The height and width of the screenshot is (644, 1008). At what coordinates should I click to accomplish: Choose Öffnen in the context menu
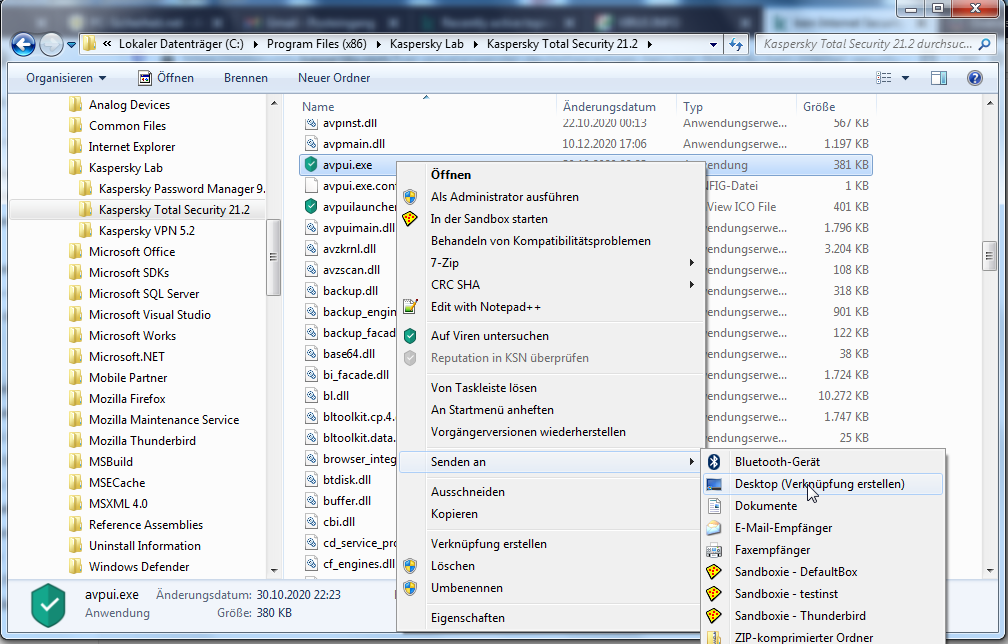point(550,175)
